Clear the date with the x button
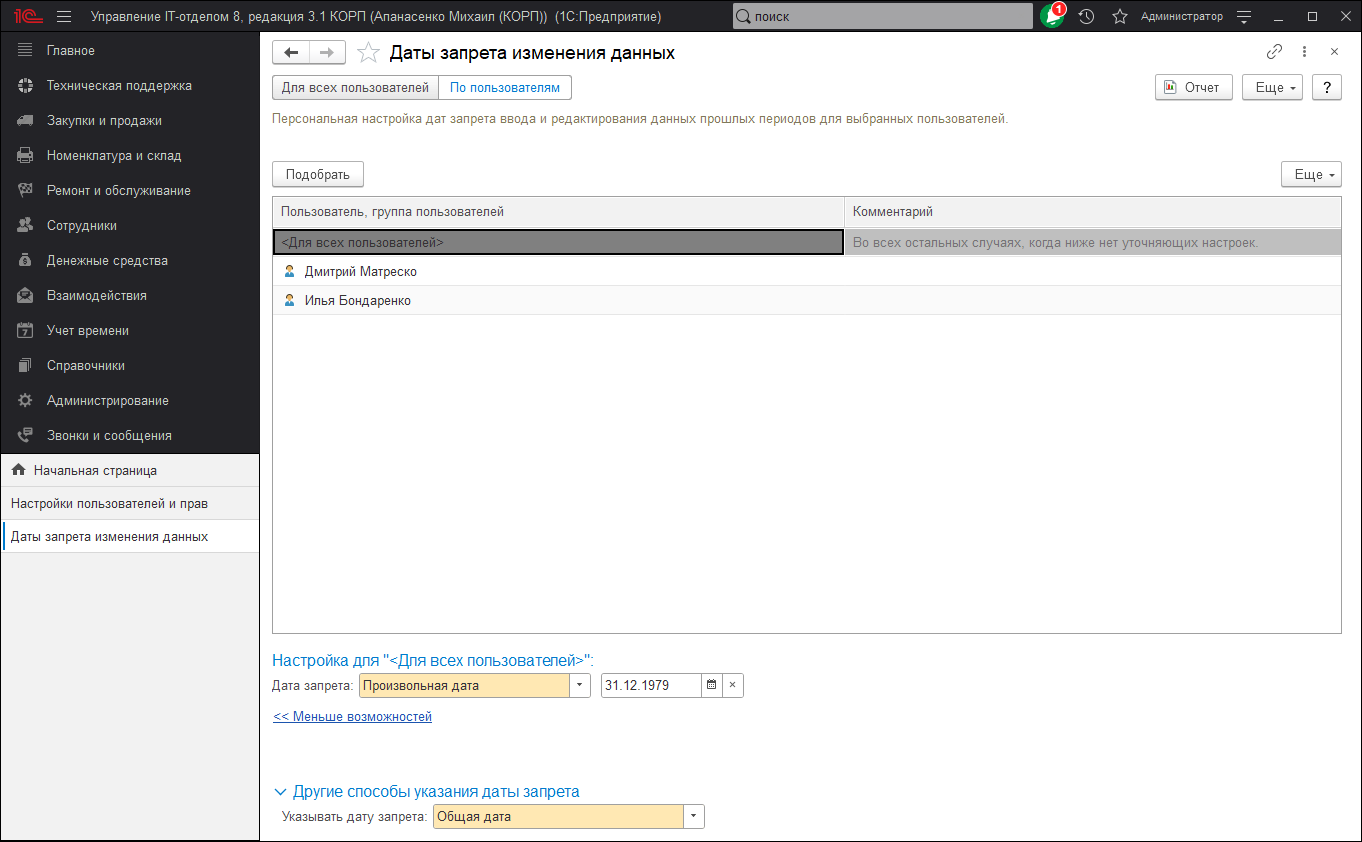This screenshot has width=1362, height=842. (x=732, y=685)
